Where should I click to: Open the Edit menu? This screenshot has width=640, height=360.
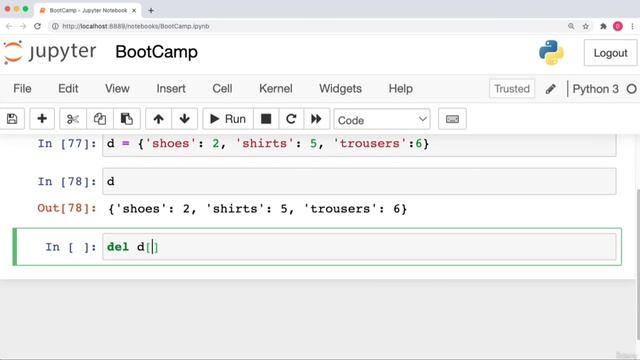tap(68, 89)
